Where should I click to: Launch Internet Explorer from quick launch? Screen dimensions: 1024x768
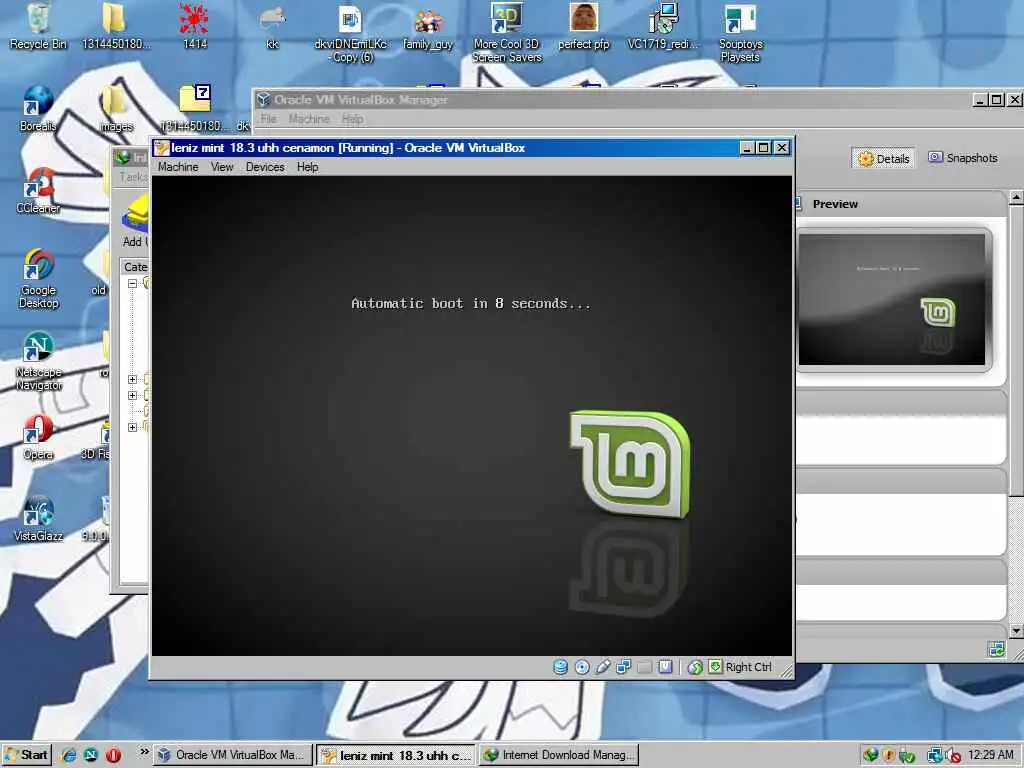coord(69,756)
